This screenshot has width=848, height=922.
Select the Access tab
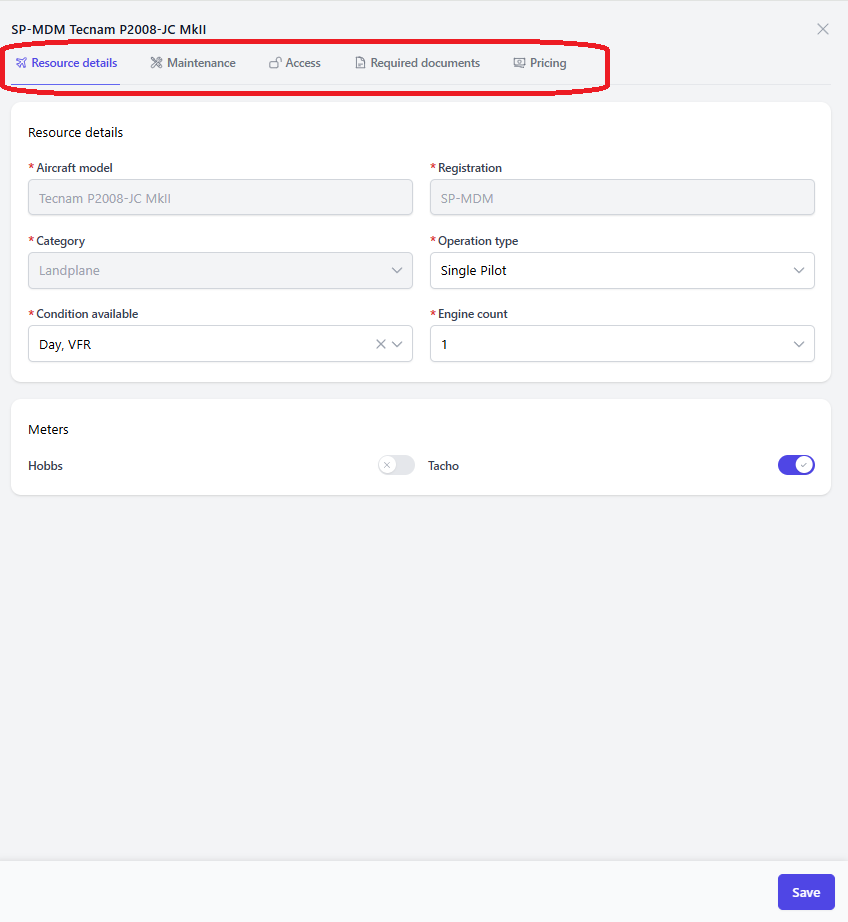pos(295,63)
